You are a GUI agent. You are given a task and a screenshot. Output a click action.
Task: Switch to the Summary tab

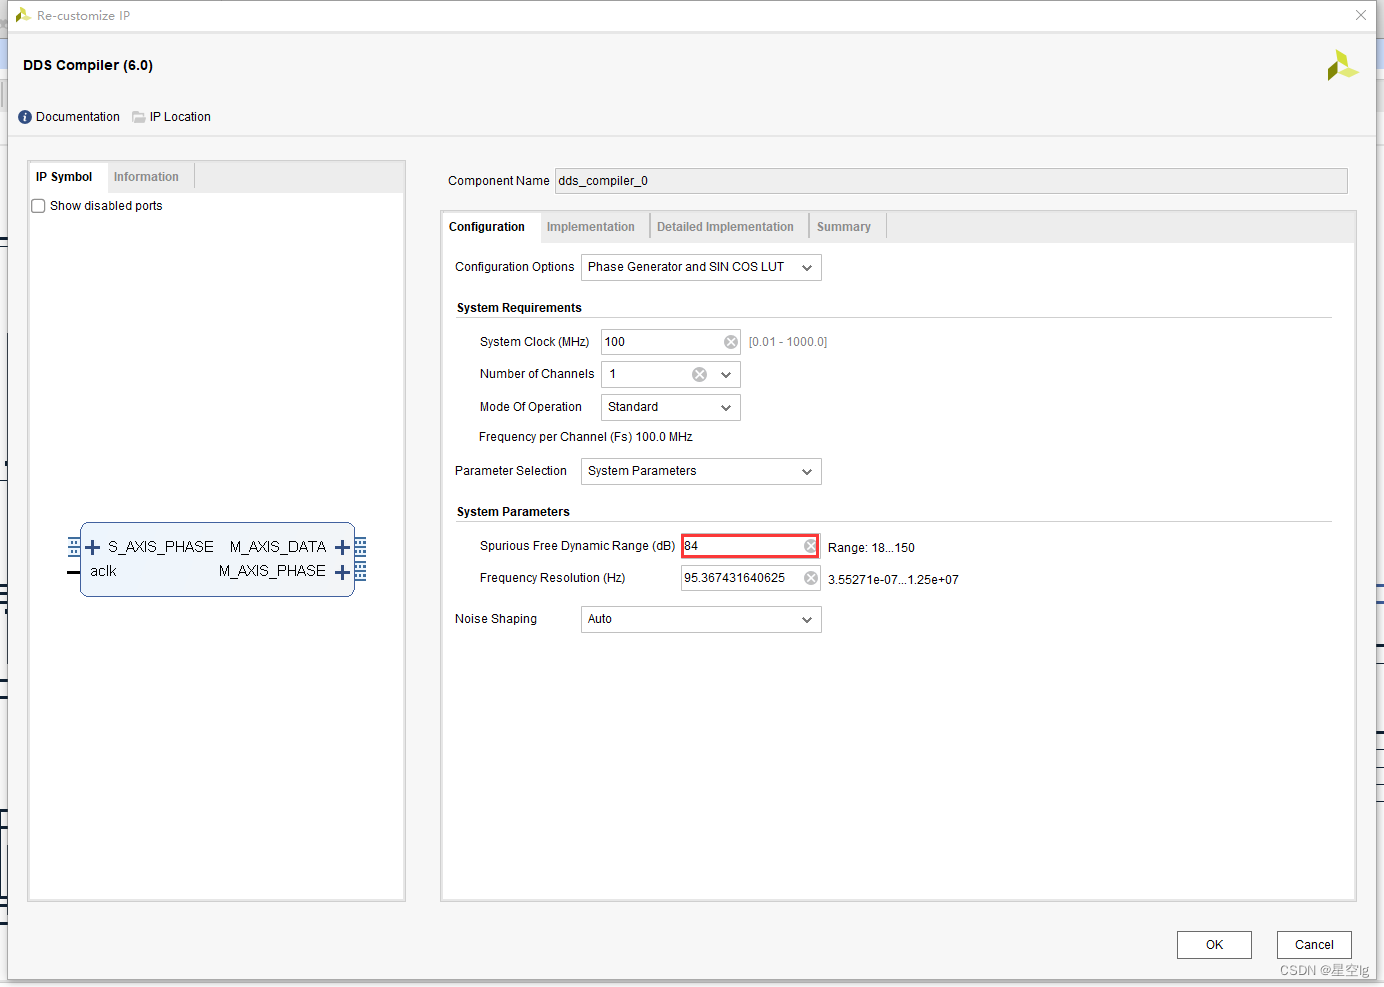pyautogui.click(x=844, y=227)
